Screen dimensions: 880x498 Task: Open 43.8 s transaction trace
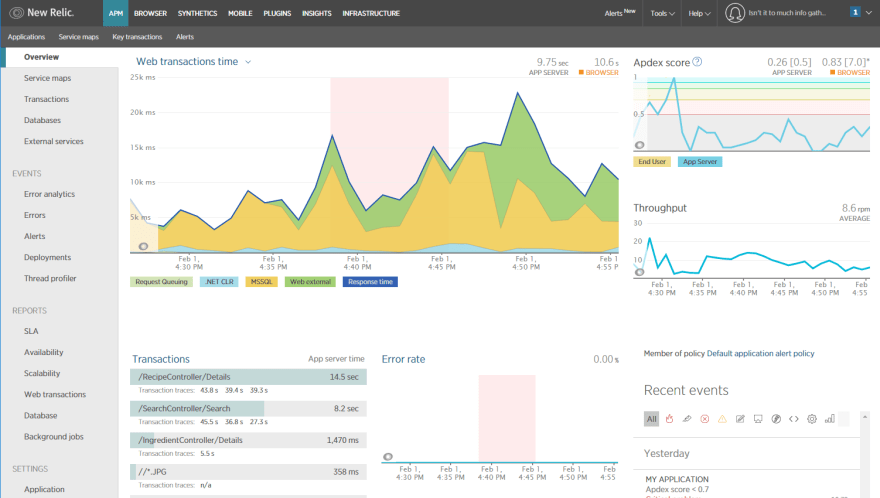pos(209,390)
